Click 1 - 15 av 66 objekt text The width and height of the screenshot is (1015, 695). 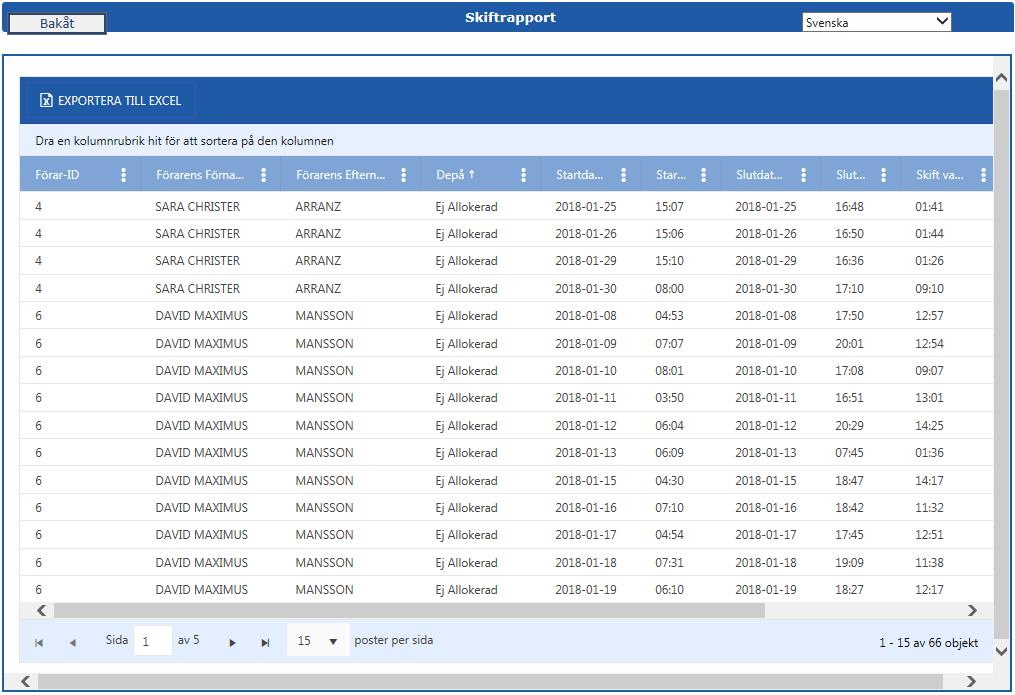click(928, 643)
